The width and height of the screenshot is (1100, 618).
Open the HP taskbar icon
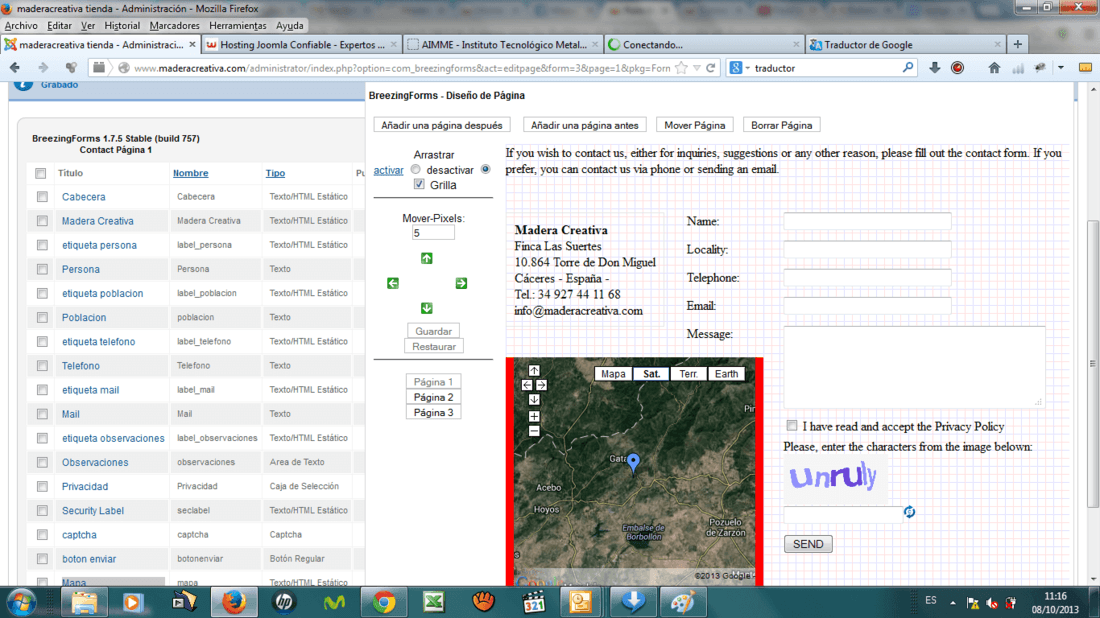pos(284,602)
